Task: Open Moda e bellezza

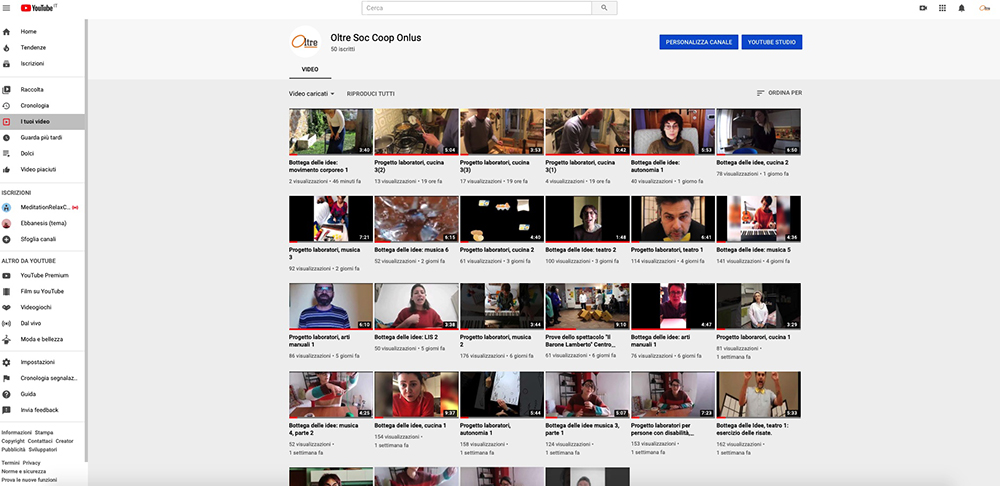Action: coord(42,339)
